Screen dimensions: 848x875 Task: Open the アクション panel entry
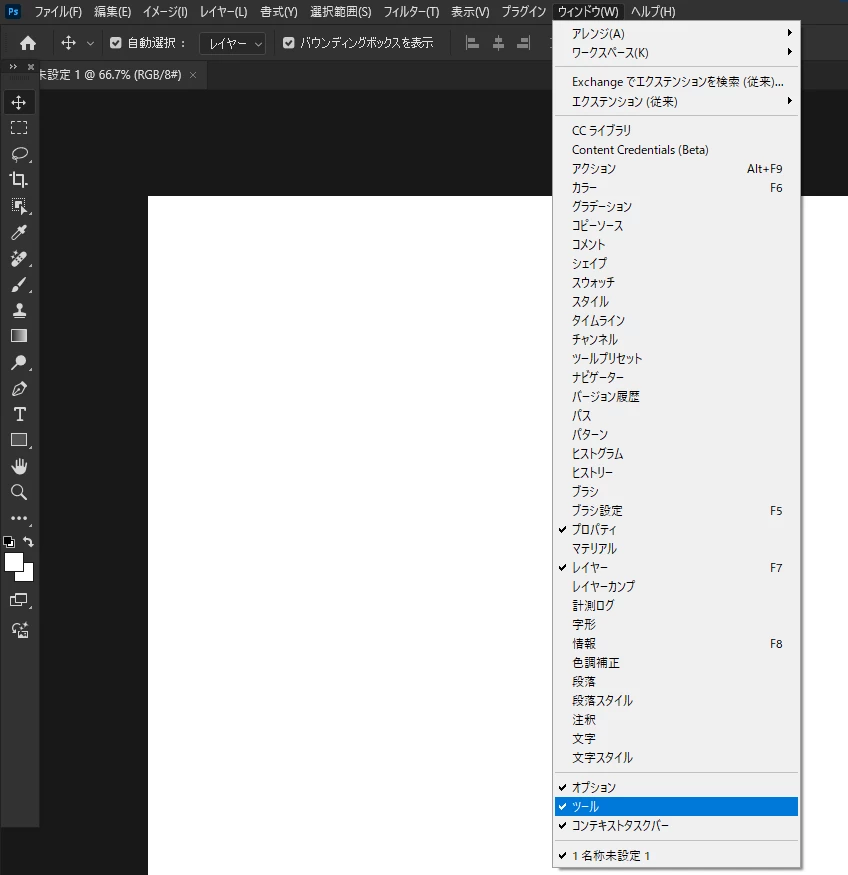click(676, 169)
